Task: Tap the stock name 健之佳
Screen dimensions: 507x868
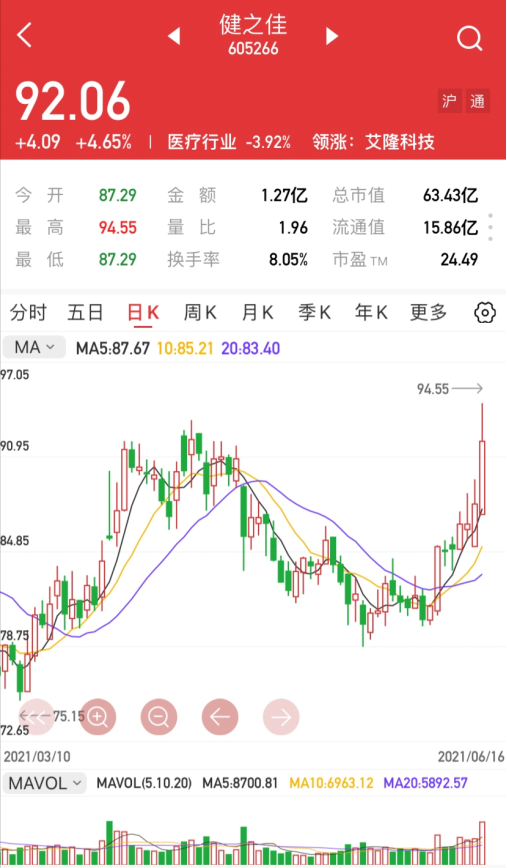Action: click(253, 24)
